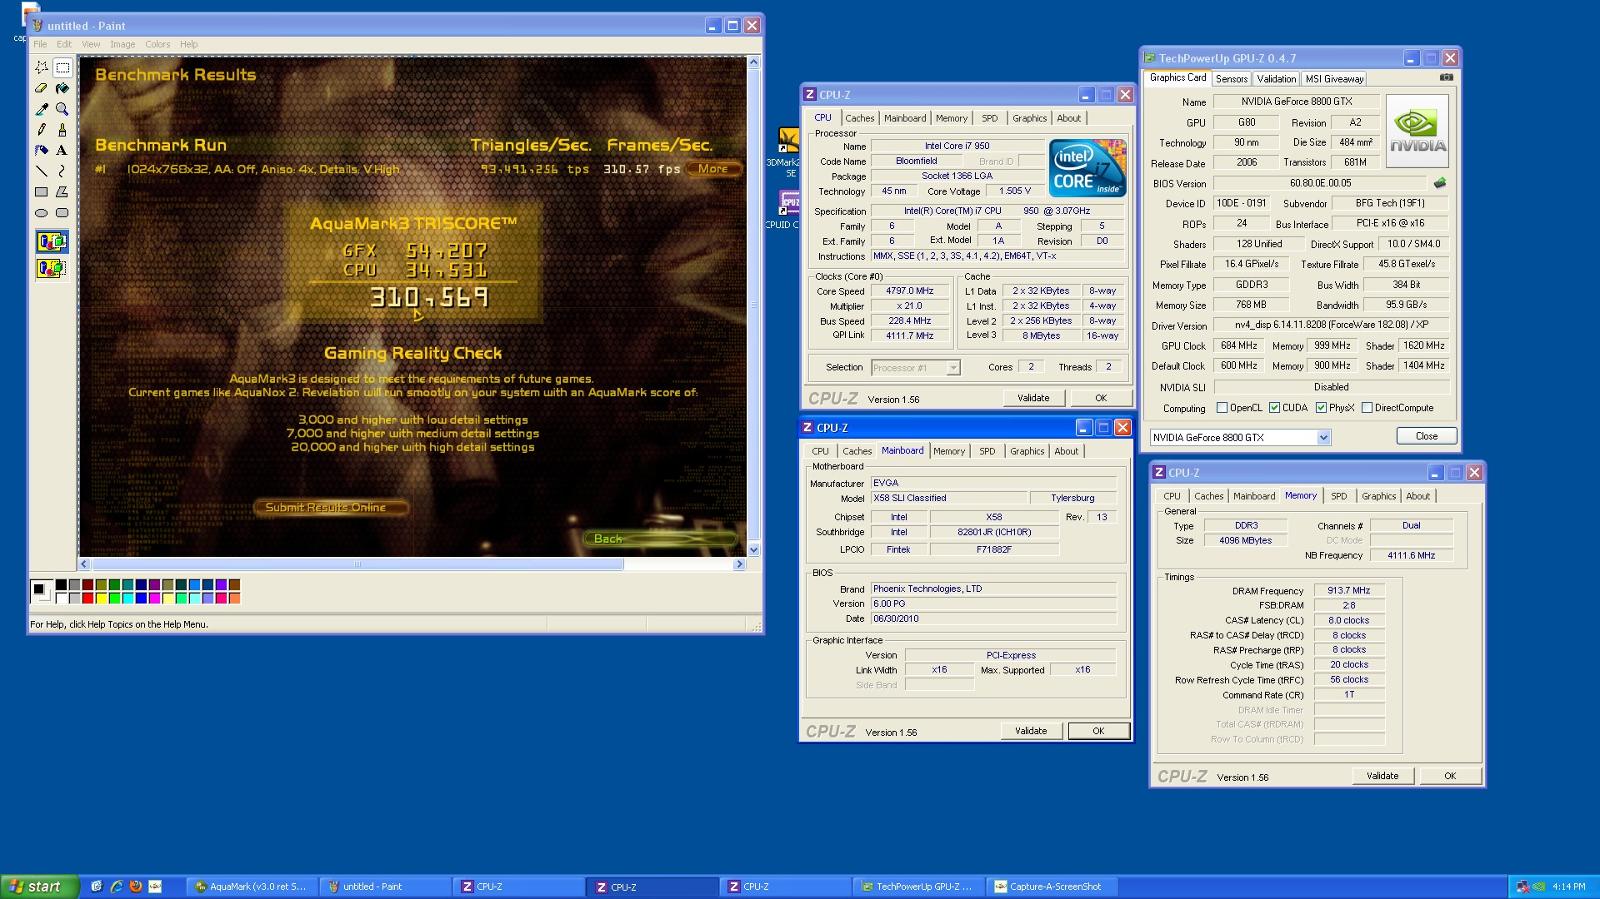Switch to Caches tab in the top CPU-Z window

click(x=859, y=118)
